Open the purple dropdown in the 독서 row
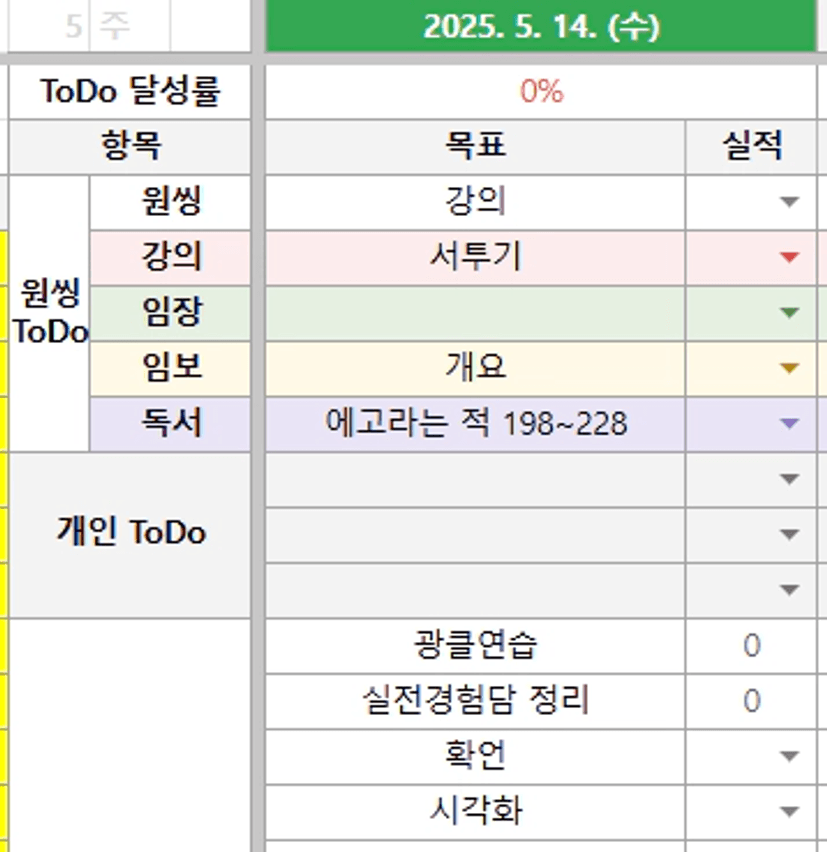This screenshot has height=852, width=827. [790, 424]
